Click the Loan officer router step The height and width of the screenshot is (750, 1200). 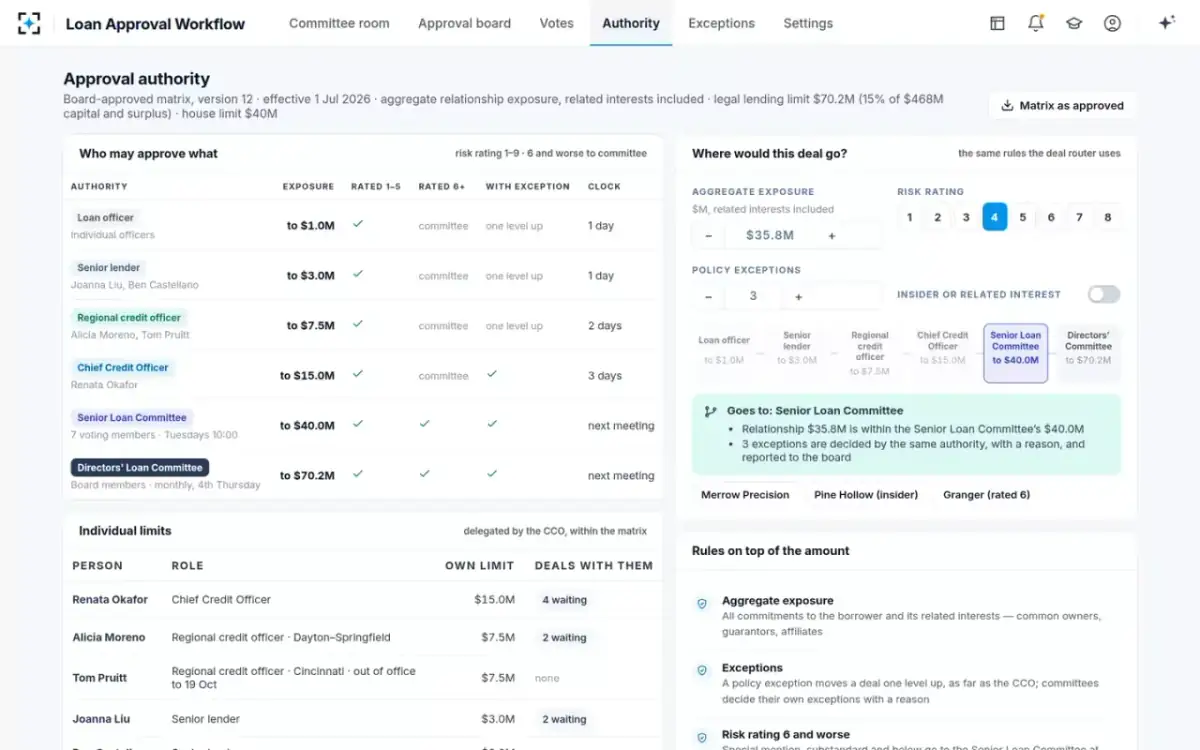coord(724,353)
